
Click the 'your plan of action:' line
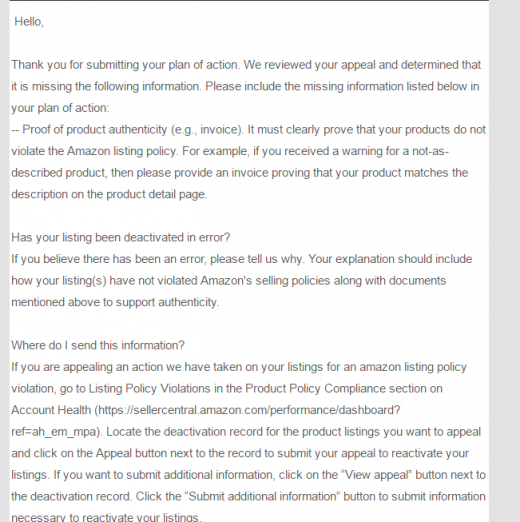click(60, 108)
